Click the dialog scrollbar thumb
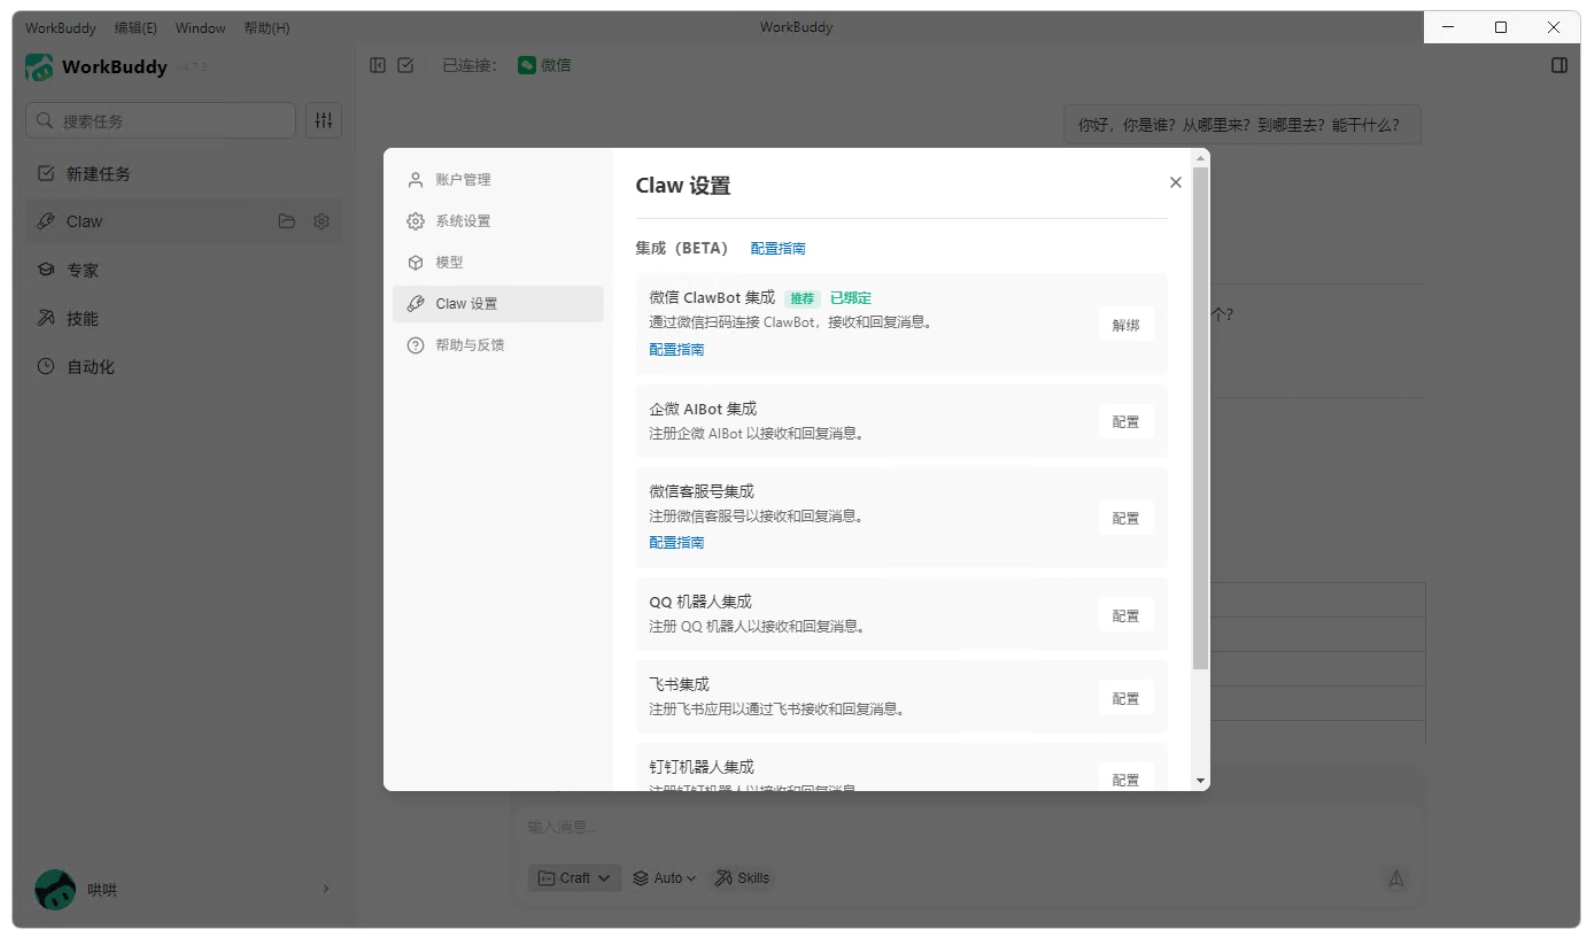 tap(1200, 418)
